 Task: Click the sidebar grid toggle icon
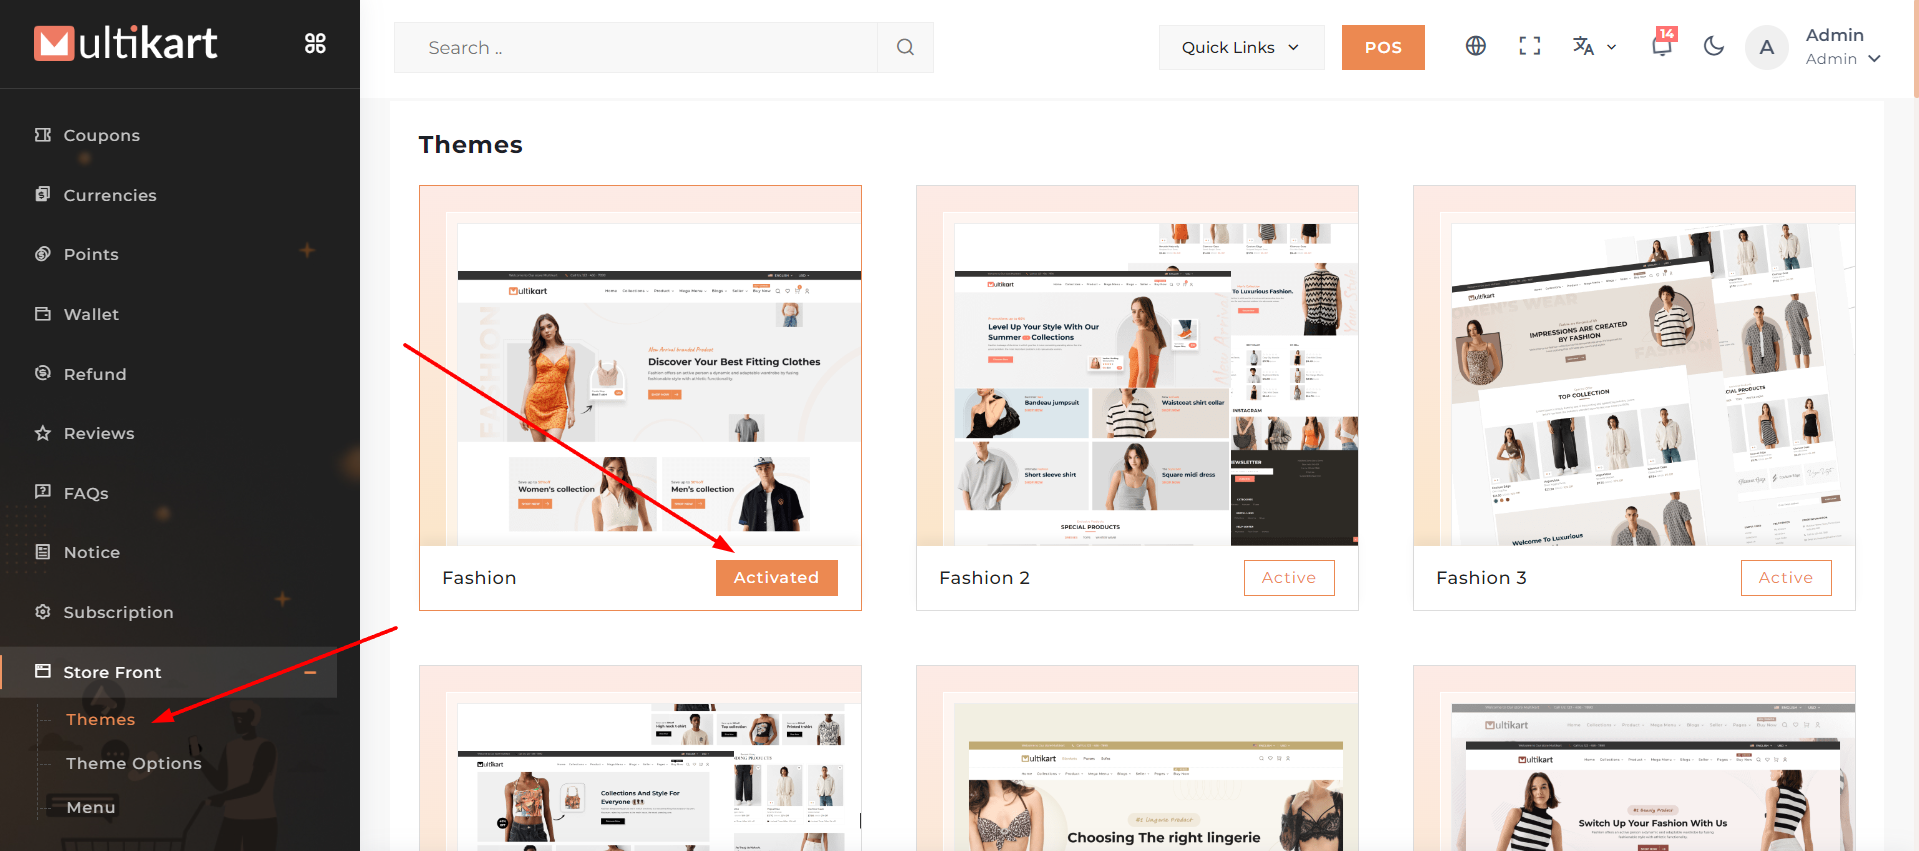click(315, 43)
